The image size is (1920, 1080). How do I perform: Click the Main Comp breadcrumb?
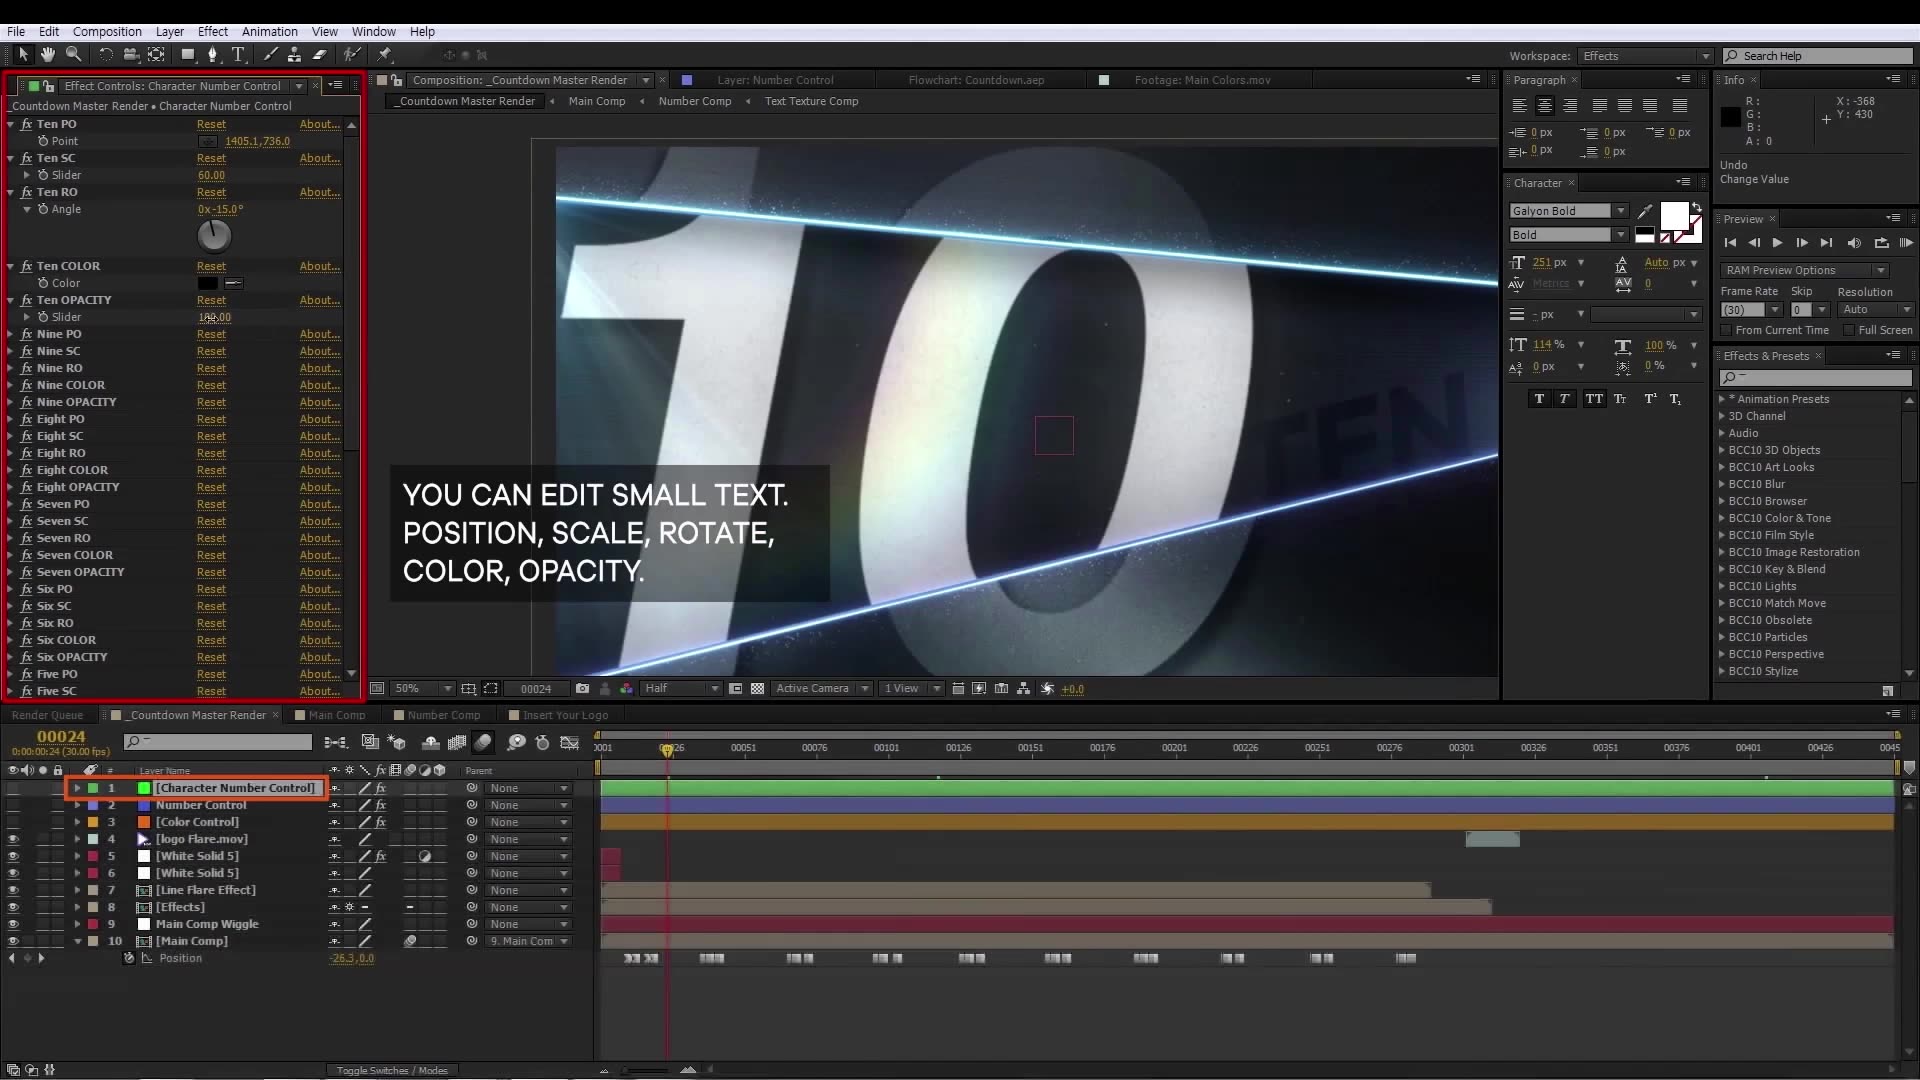(x=597, y=101)
